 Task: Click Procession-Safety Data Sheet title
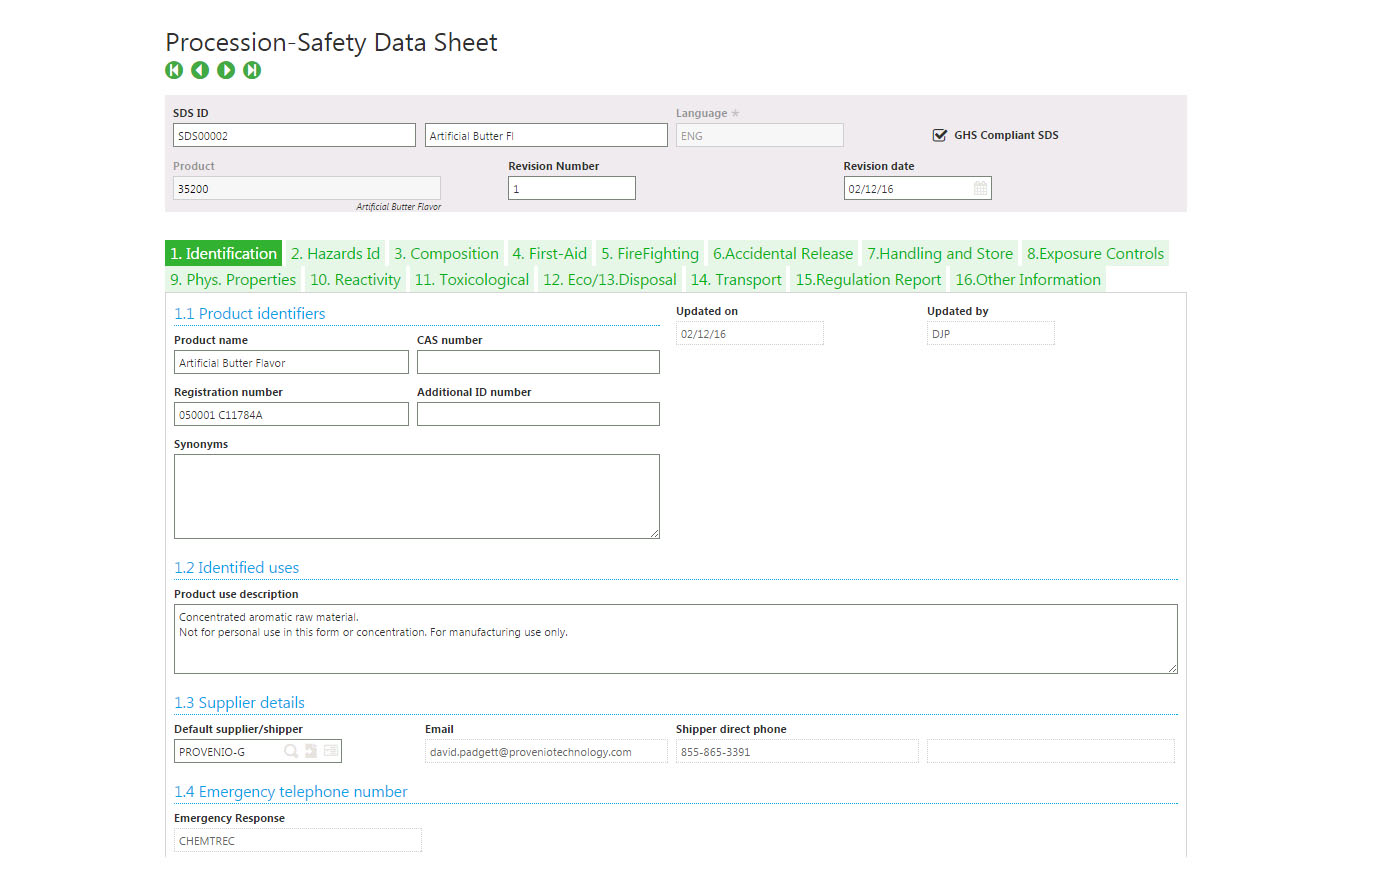[331, 43]
